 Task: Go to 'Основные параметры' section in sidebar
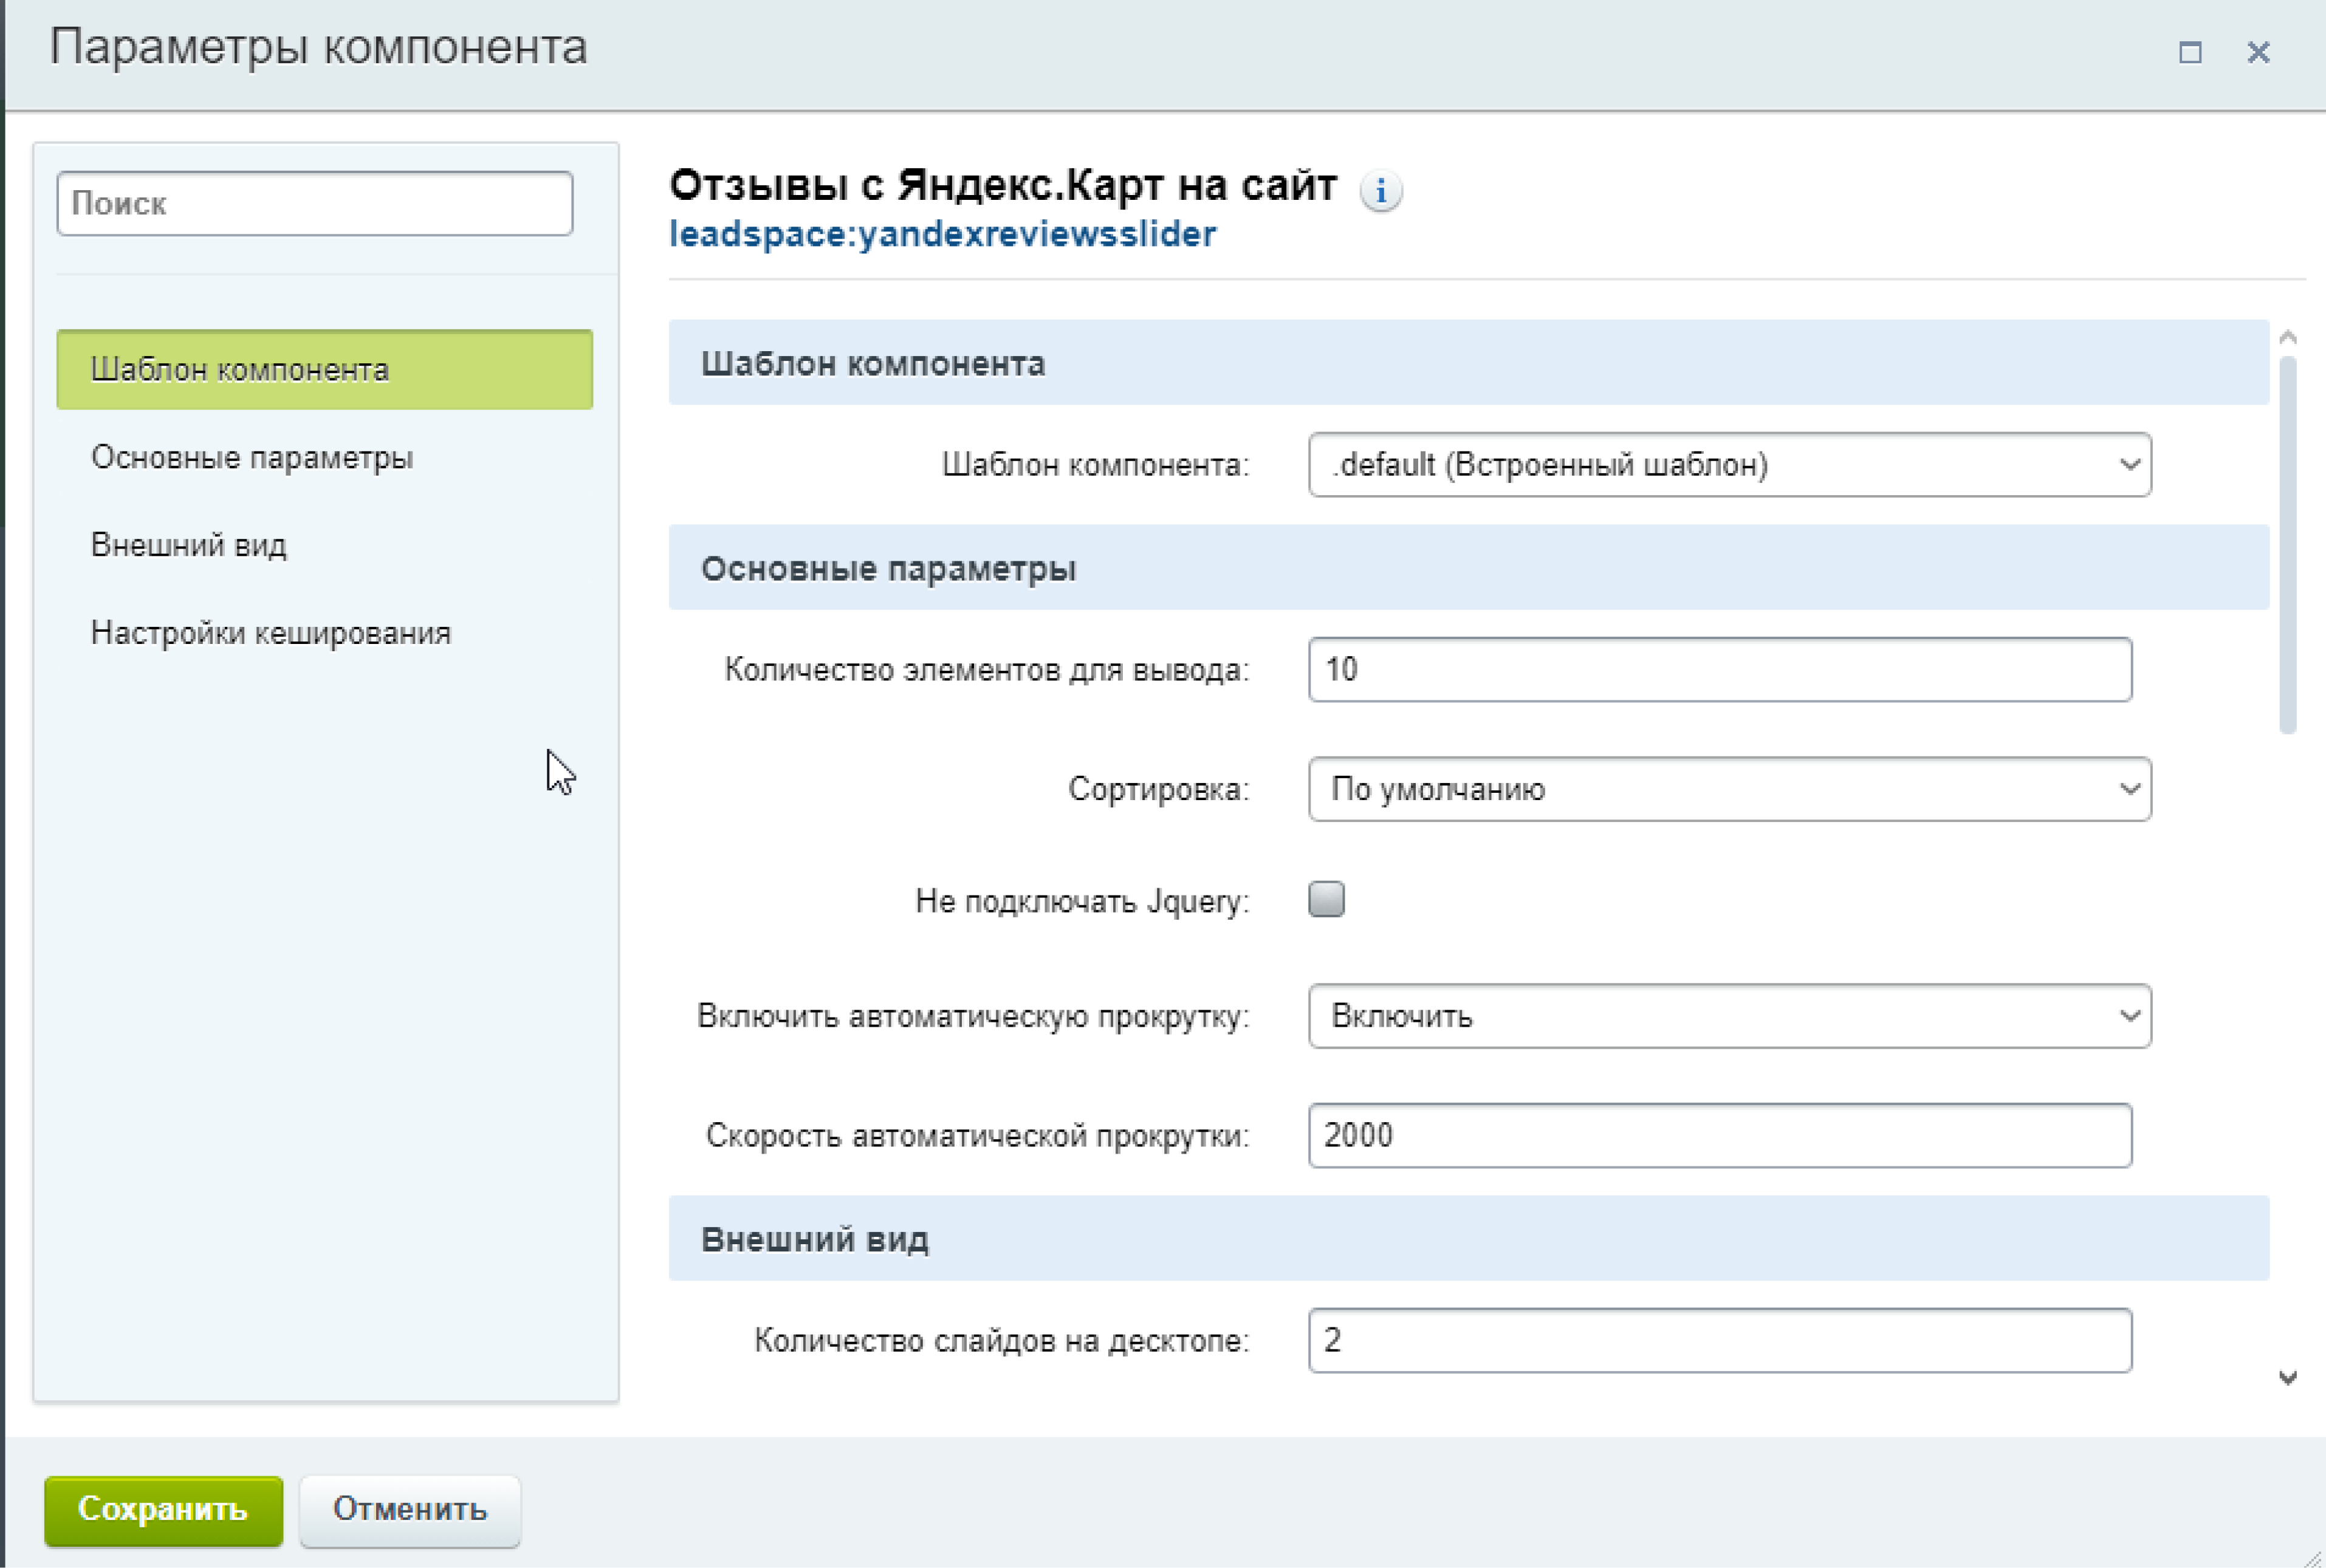252,457
